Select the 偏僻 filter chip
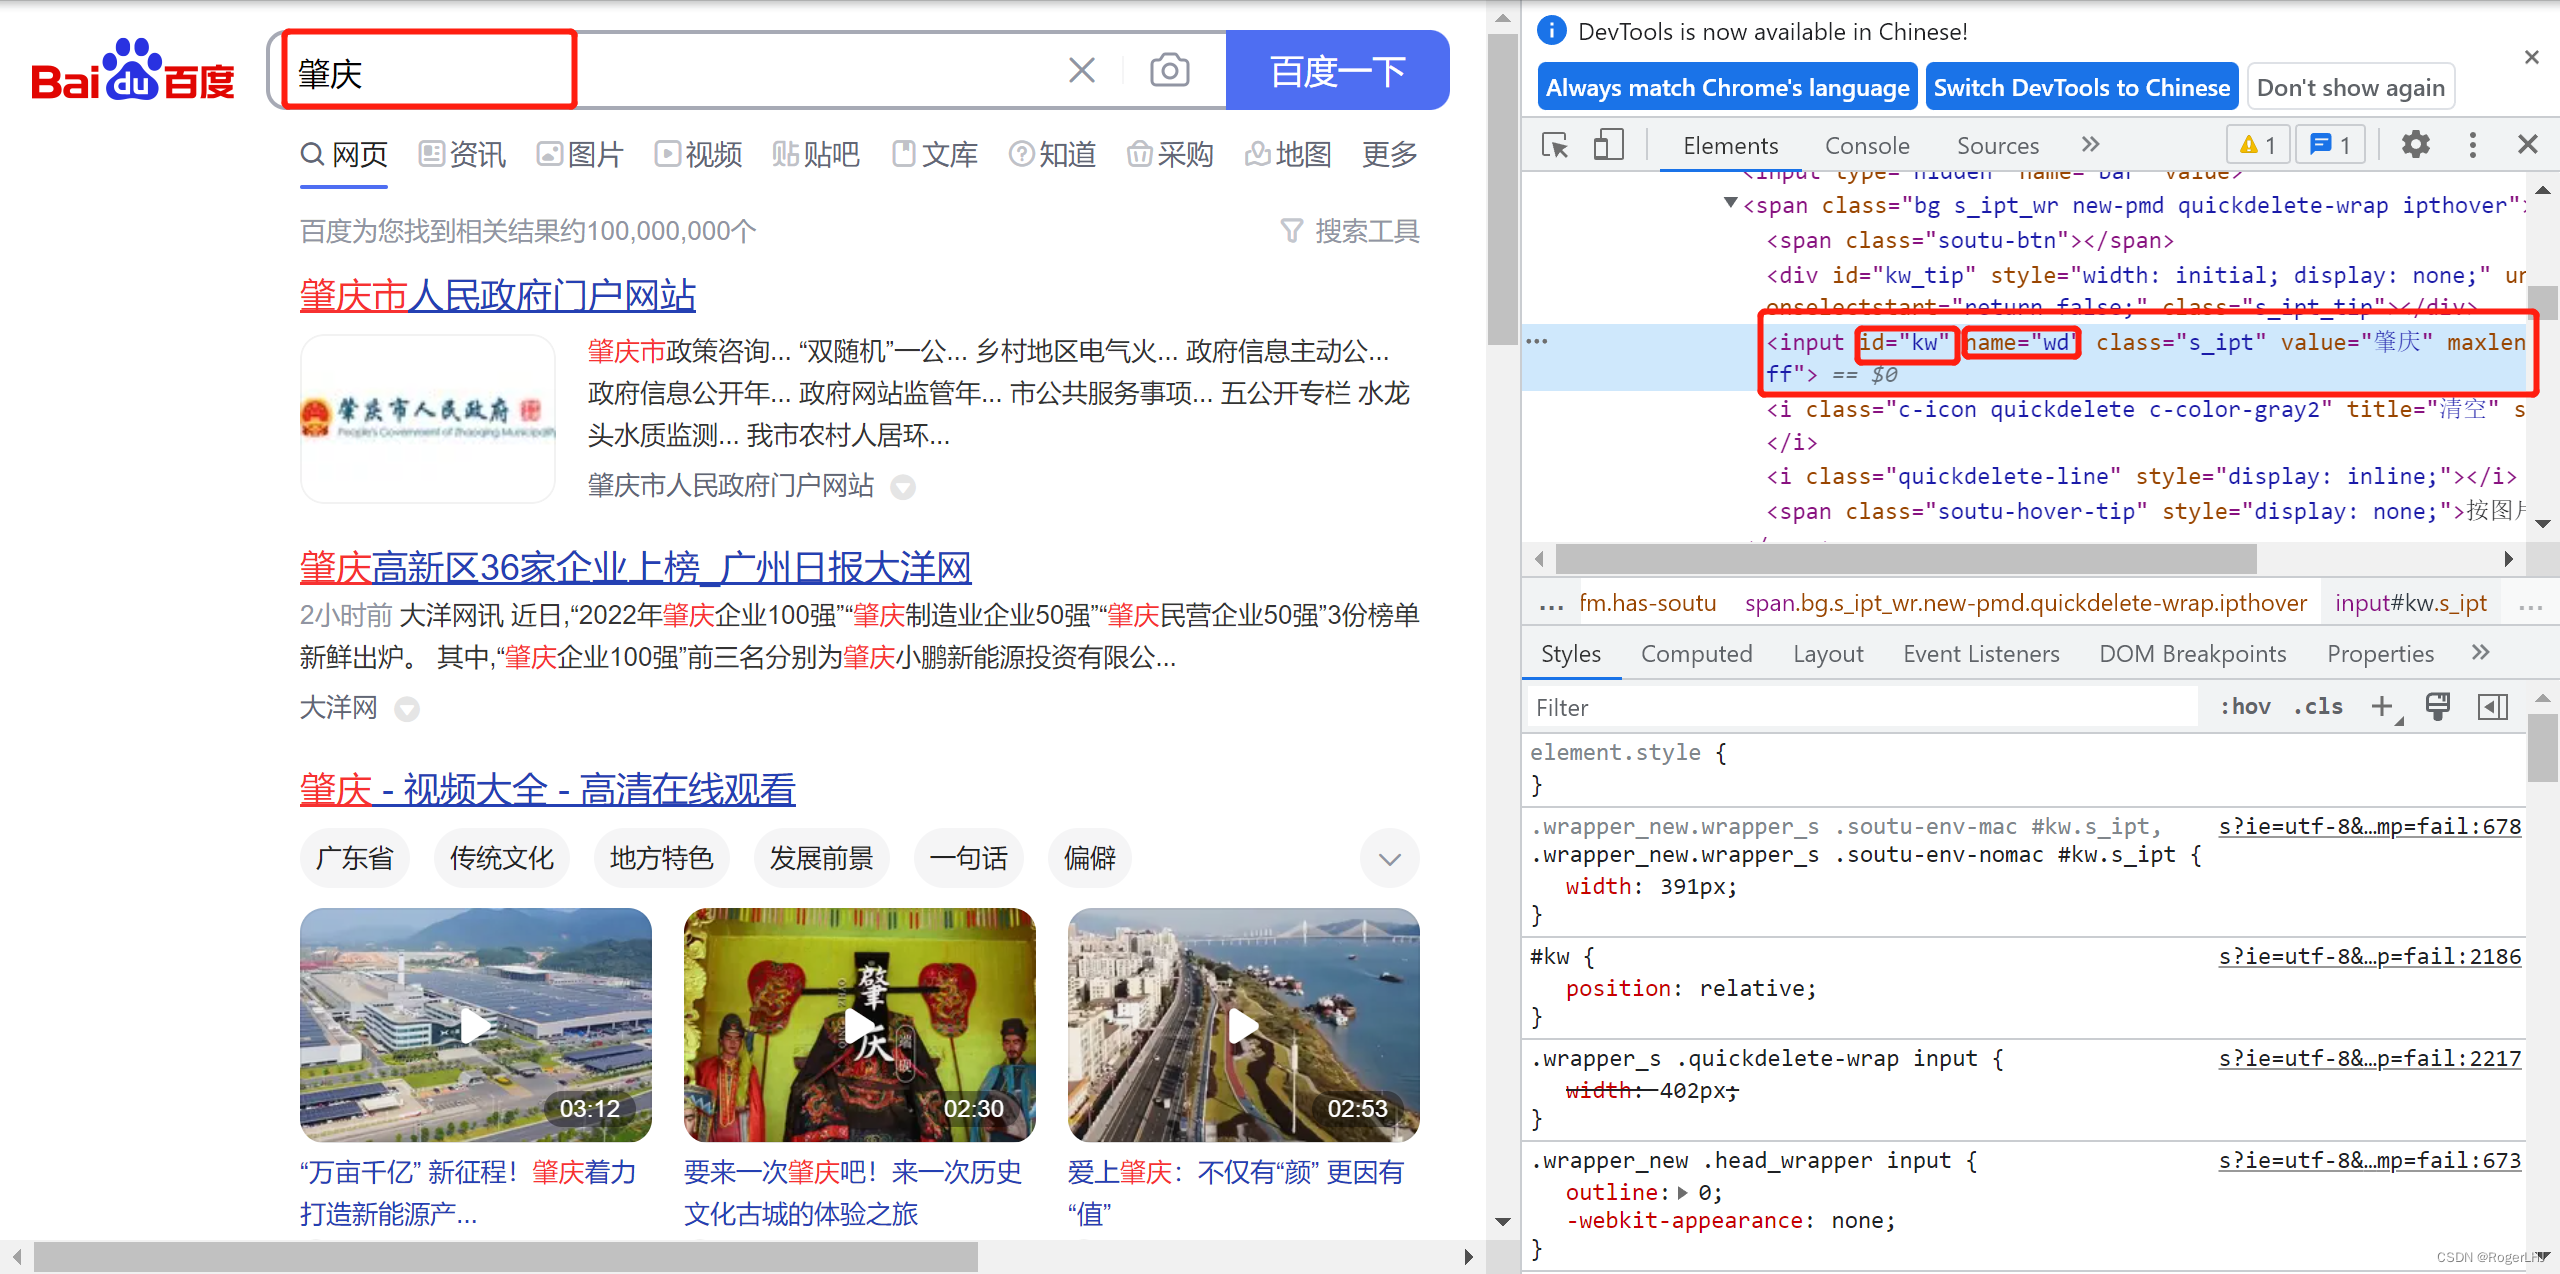 (1090, 858)
